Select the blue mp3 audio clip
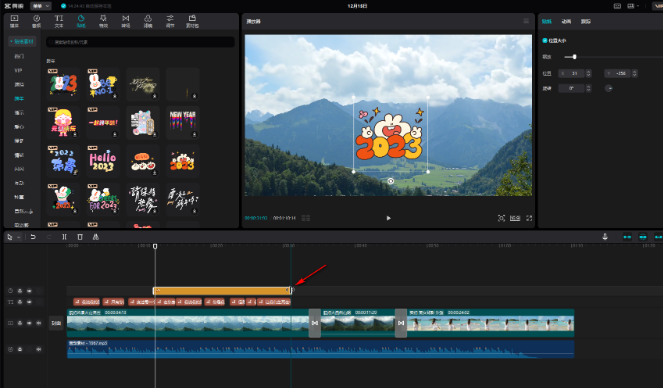Screen dimensions: 663x388 coord(321,349)
